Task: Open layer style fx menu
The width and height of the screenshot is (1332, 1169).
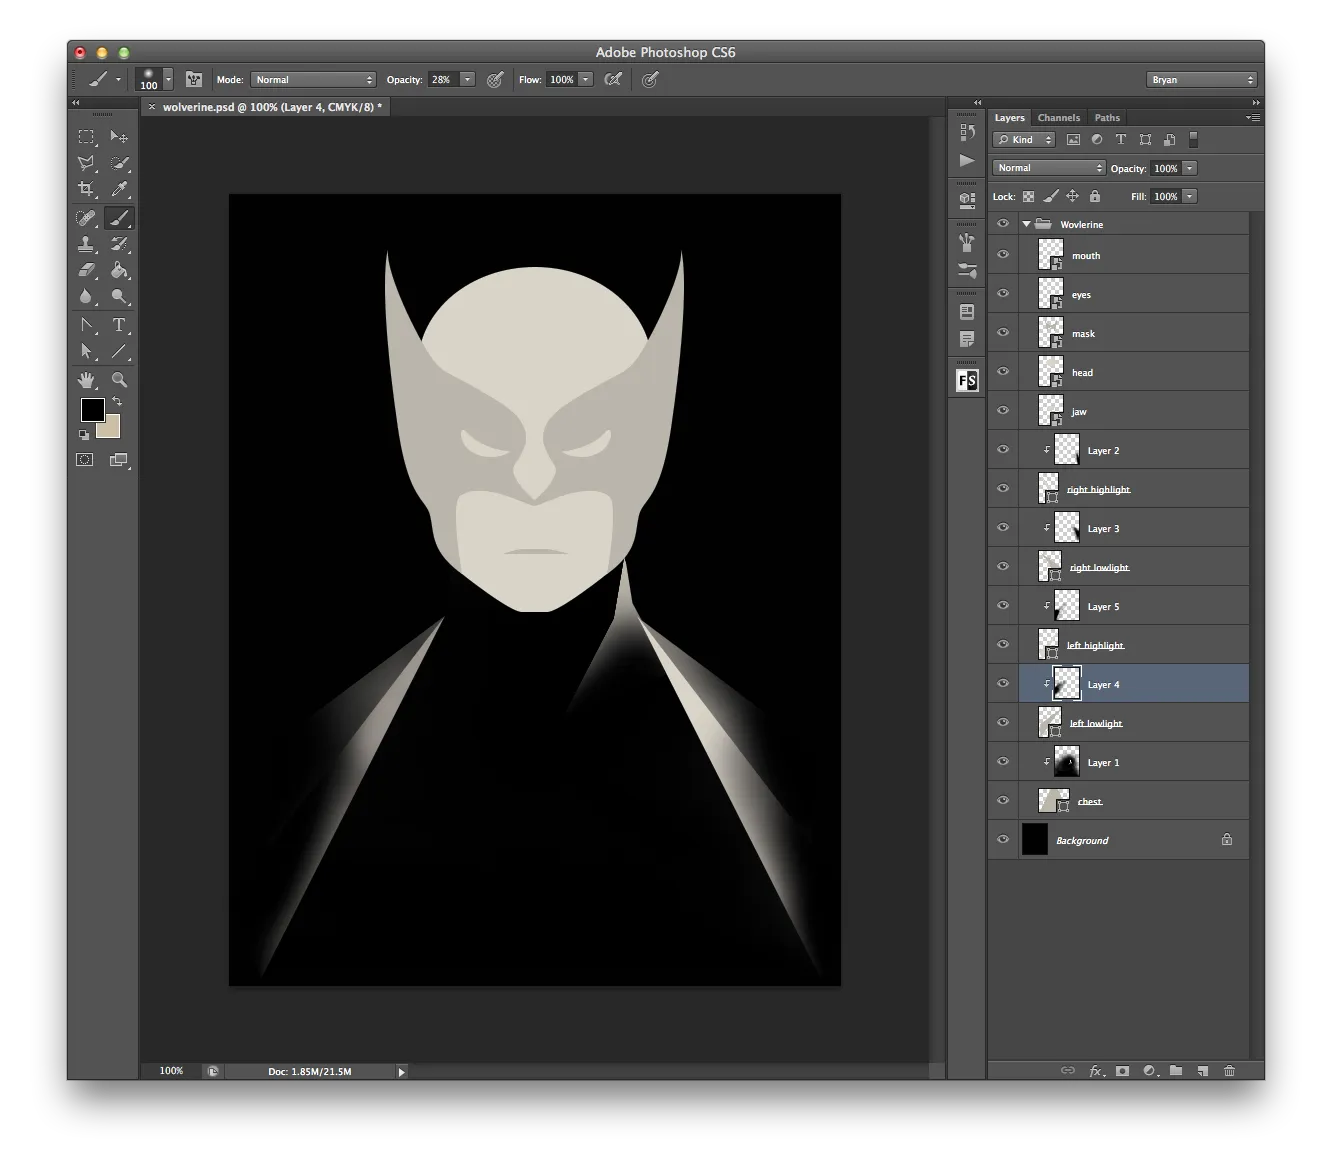Action: [1096, 1071]
